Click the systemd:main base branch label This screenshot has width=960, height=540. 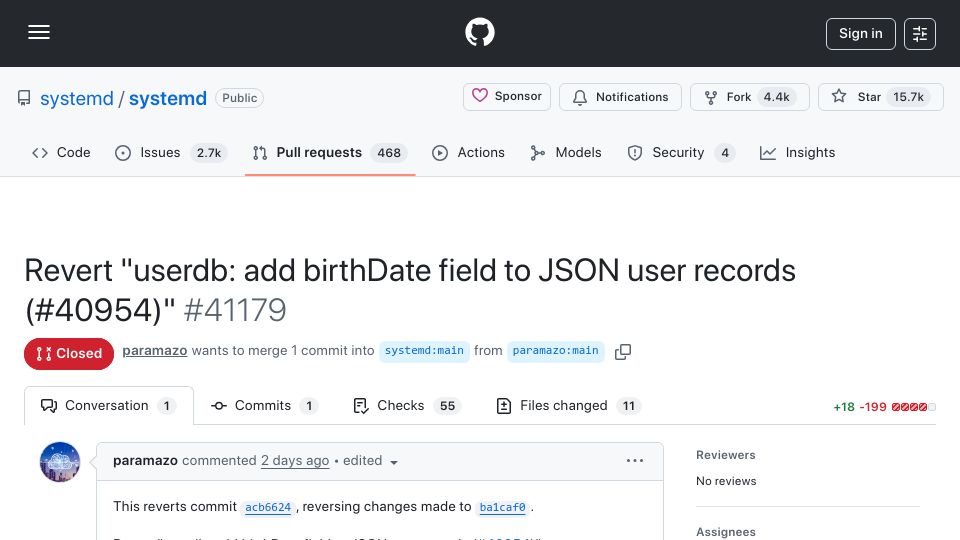pos(424,351)
